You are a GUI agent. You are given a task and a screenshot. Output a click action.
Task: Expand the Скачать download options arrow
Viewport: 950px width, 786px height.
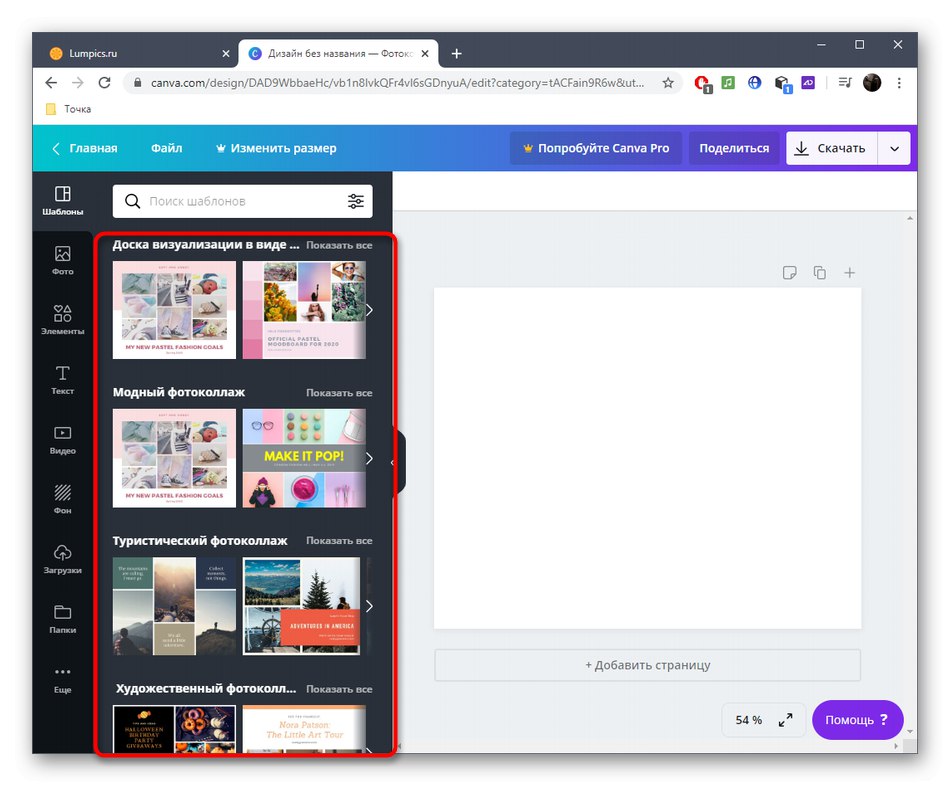point(894,148)
